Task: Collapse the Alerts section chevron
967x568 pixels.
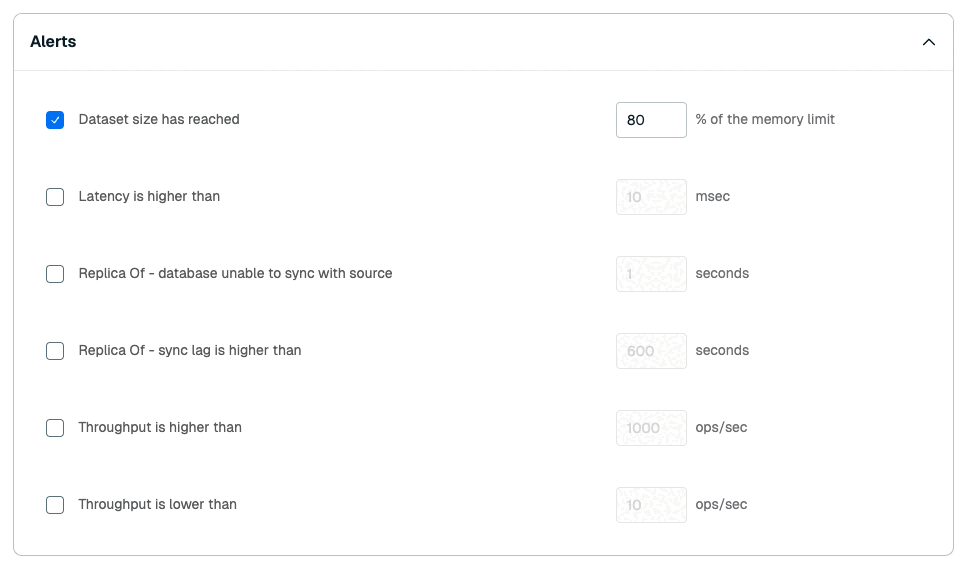Action: tap(928, 42)
